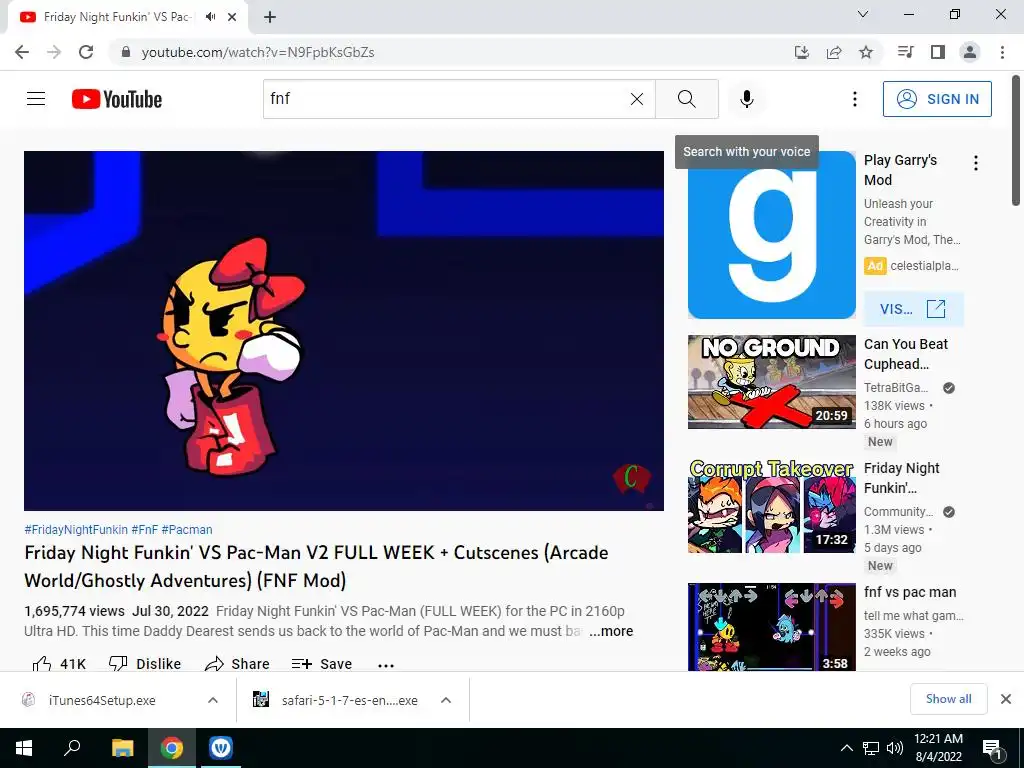This screenshot has height=768, width=1024.
Task: Start voice search with the microphone icon
Action: (x=747, y=99)
